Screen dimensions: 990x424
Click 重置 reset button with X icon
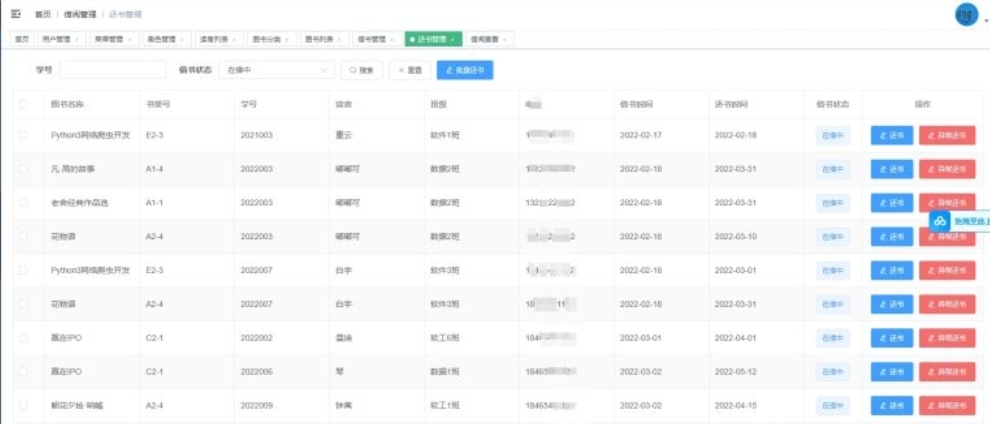point(410,70)
